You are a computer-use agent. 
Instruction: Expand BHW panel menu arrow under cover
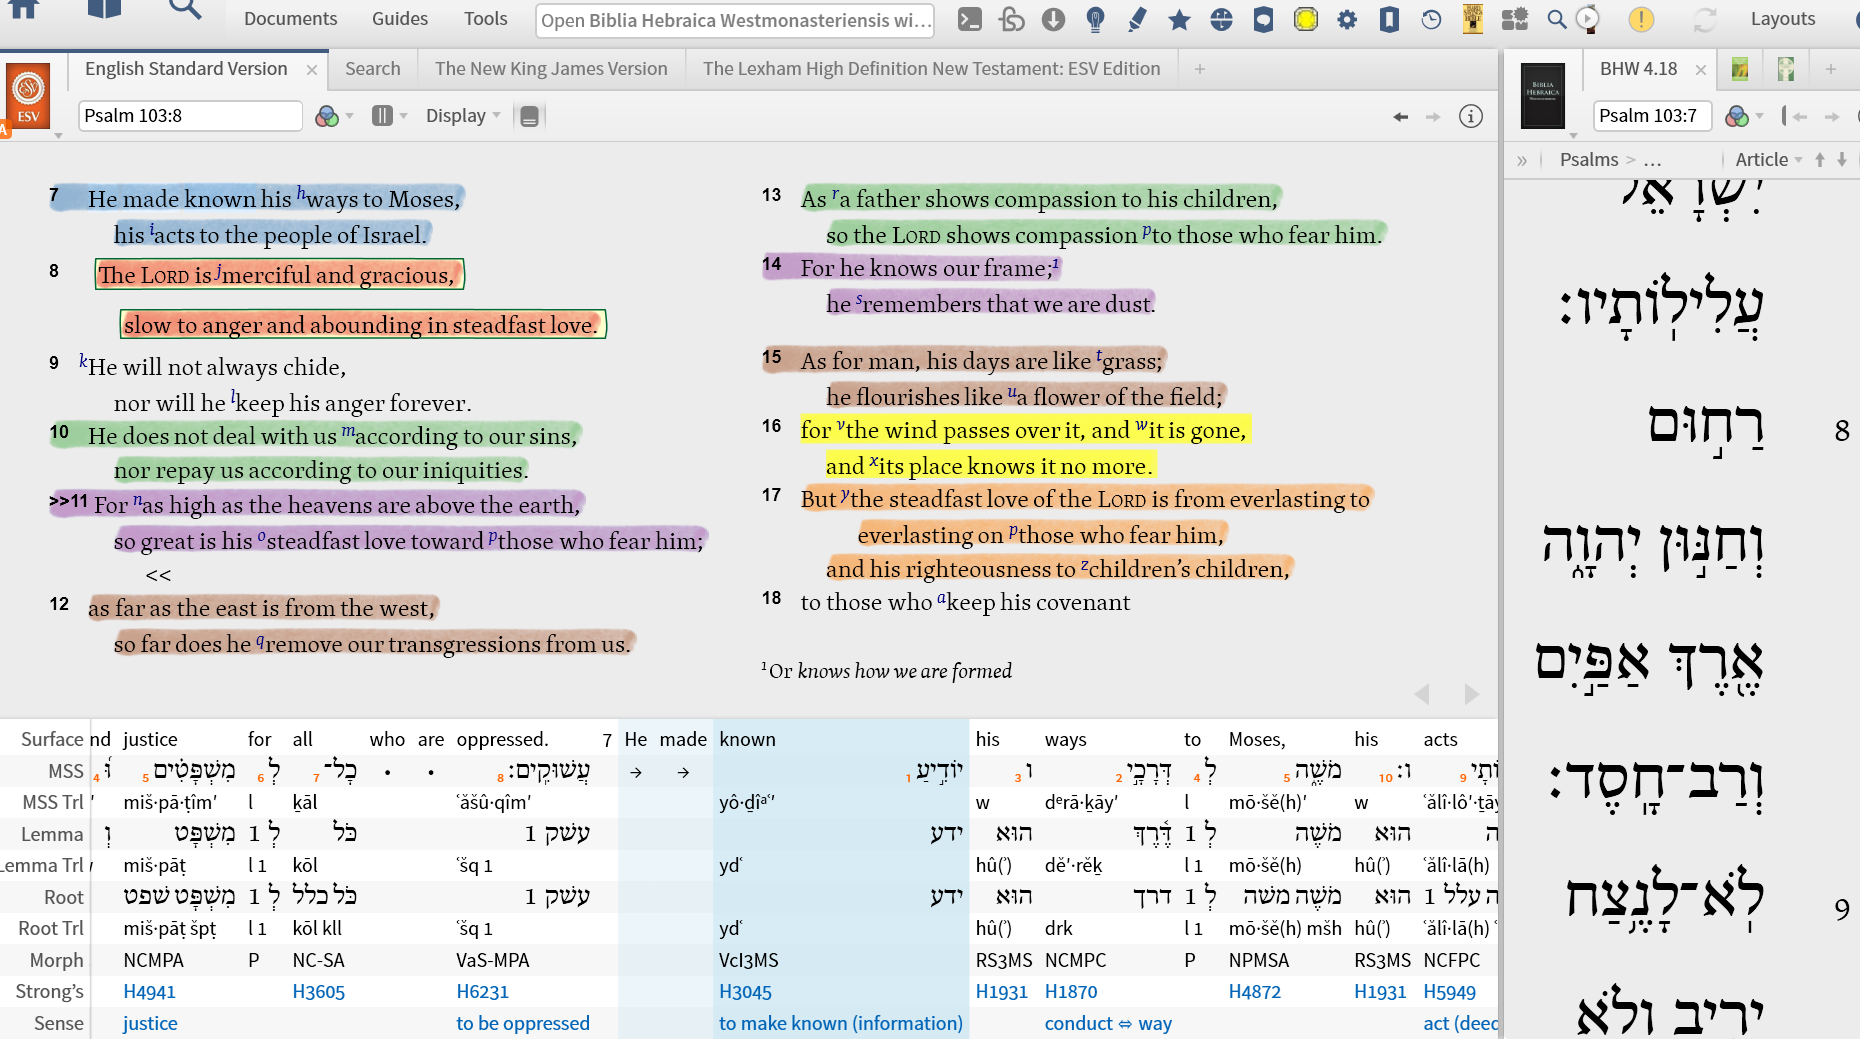coord(1573,135)
